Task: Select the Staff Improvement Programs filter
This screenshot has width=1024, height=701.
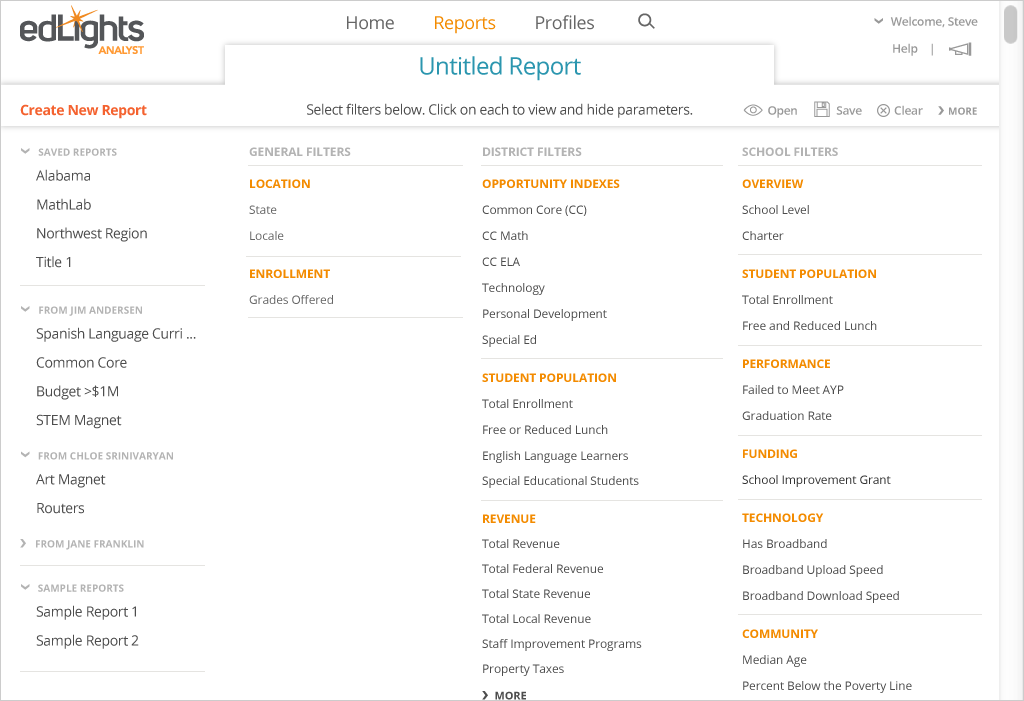Action: [x=561, y=644]
